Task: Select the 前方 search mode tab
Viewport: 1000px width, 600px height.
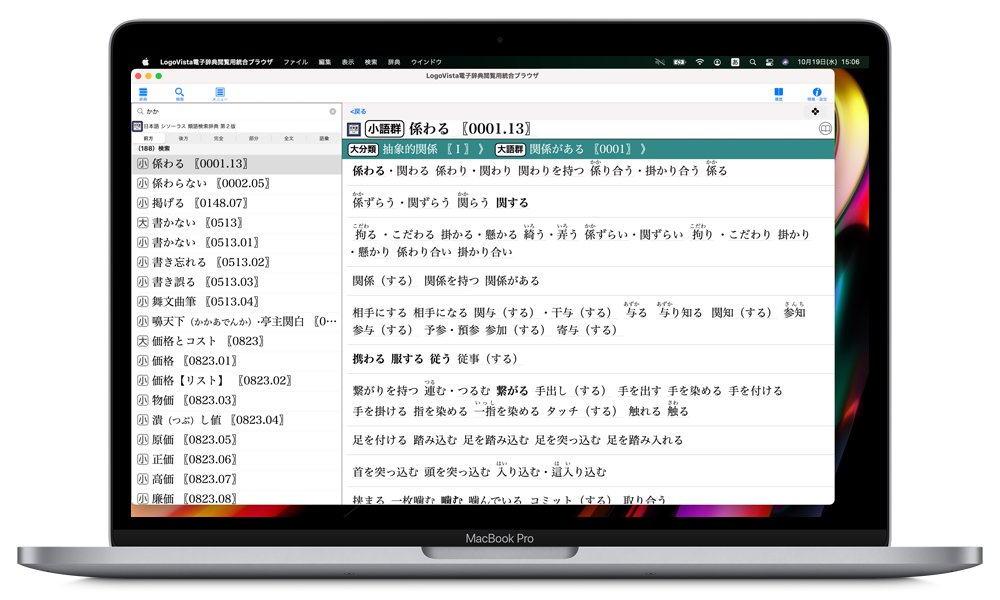Action: [149, 138]
